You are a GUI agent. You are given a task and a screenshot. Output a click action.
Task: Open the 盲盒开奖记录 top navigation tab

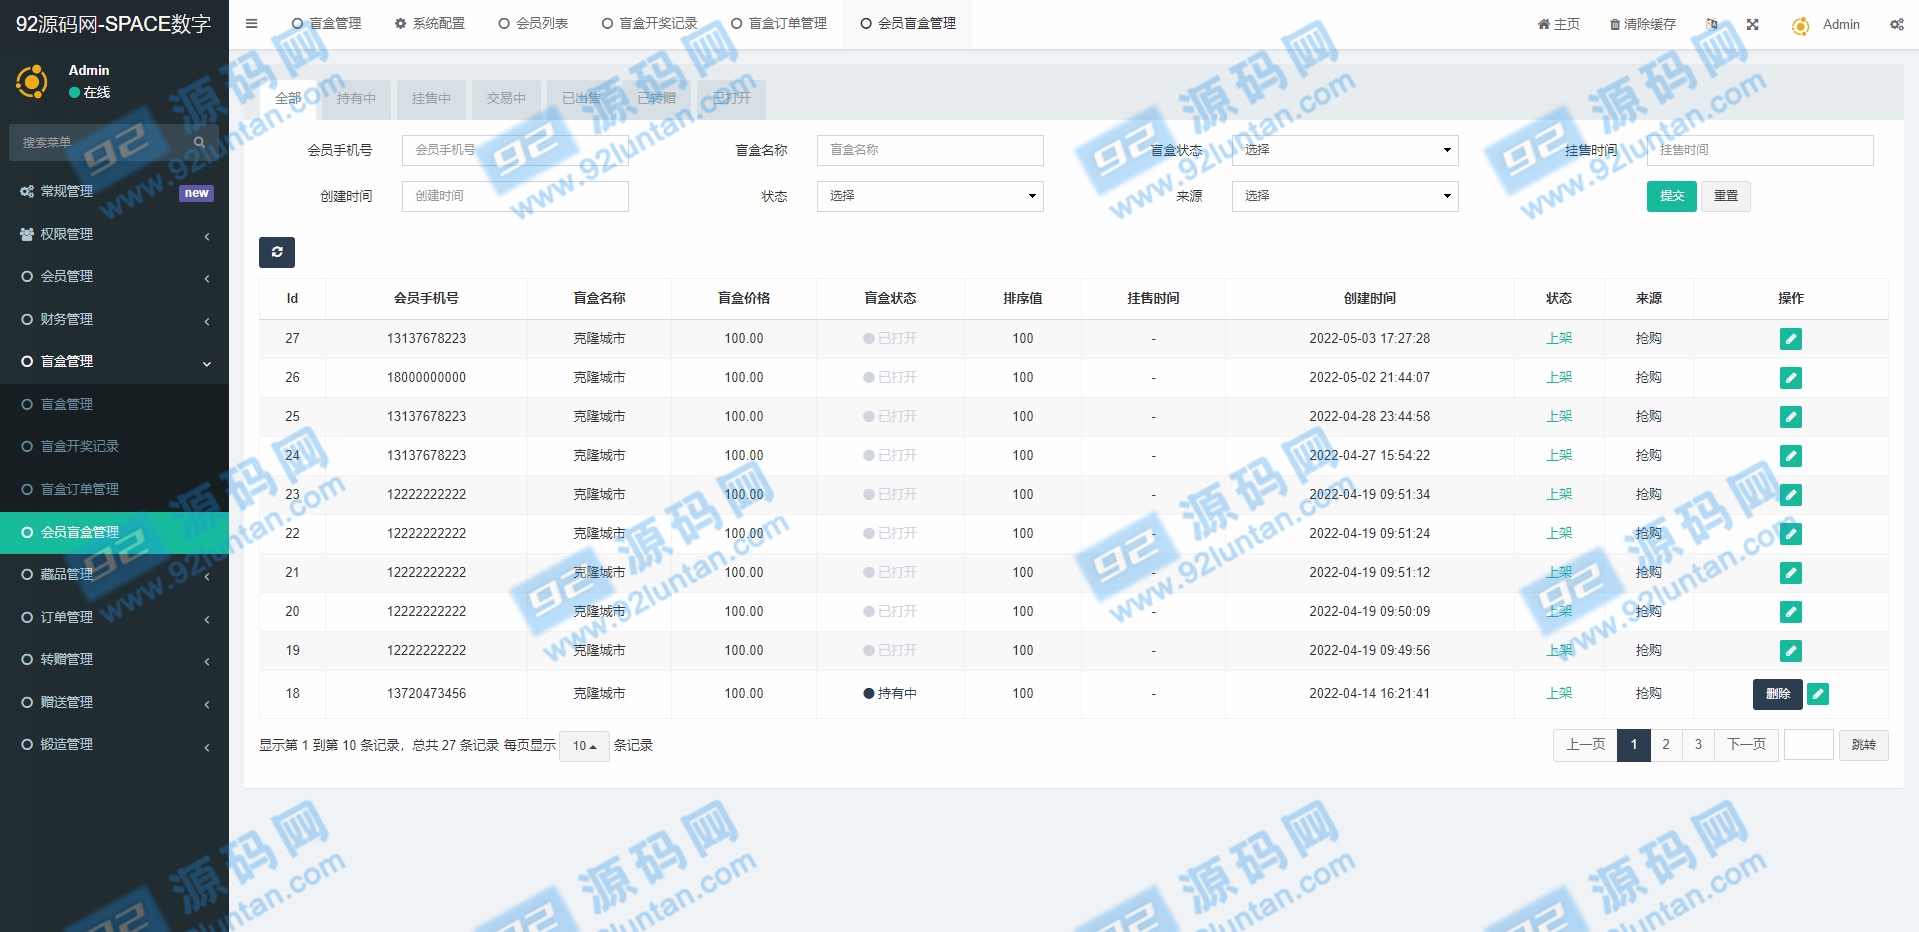[649, 24]
